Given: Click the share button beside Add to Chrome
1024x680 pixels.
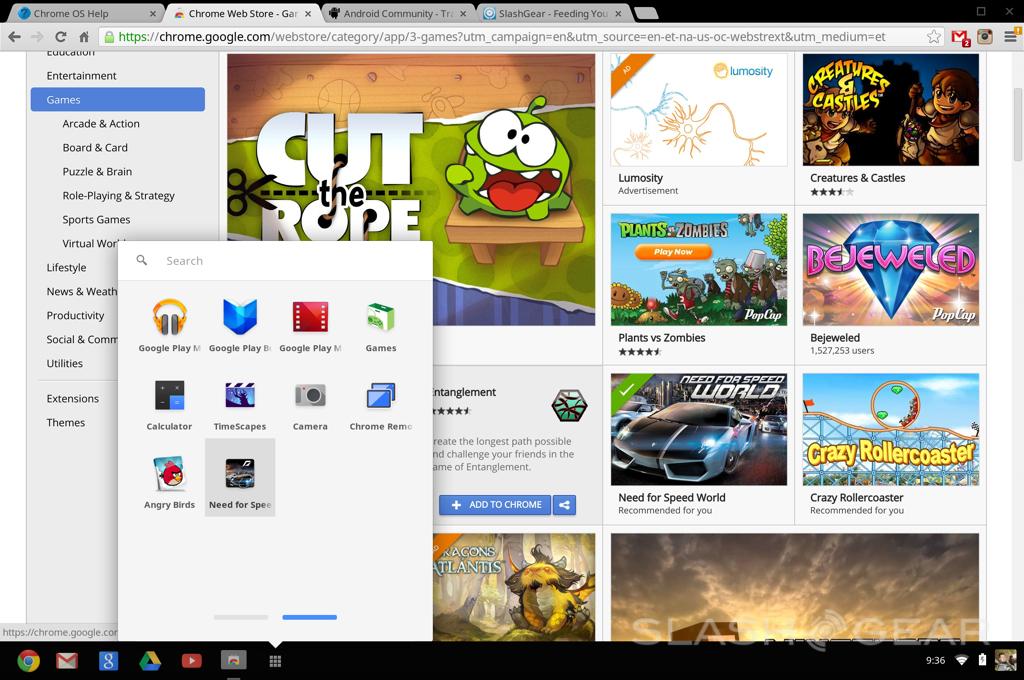Looking at the screenshot, I should [x=564, y=505].
